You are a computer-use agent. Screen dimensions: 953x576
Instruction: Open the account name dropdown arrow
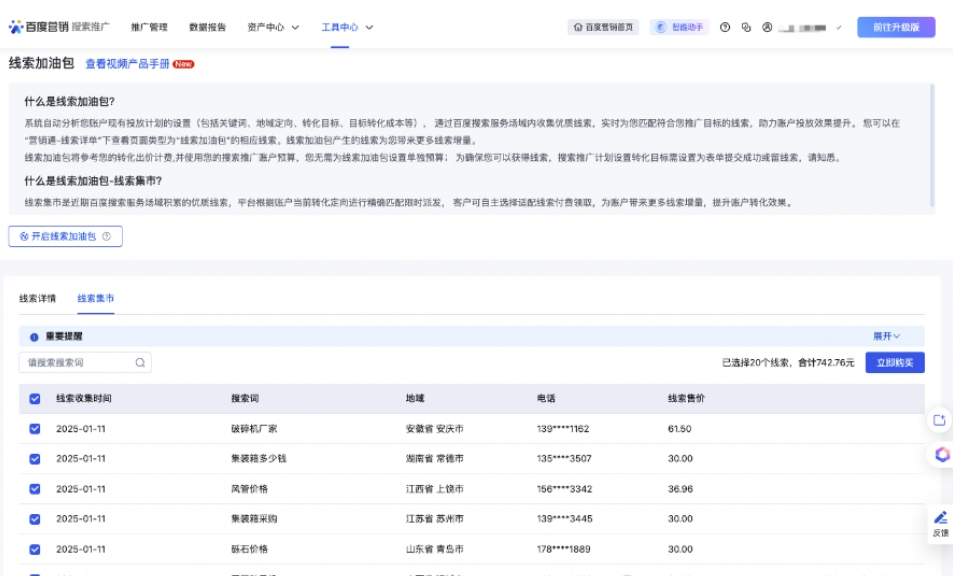click(839, 27)
